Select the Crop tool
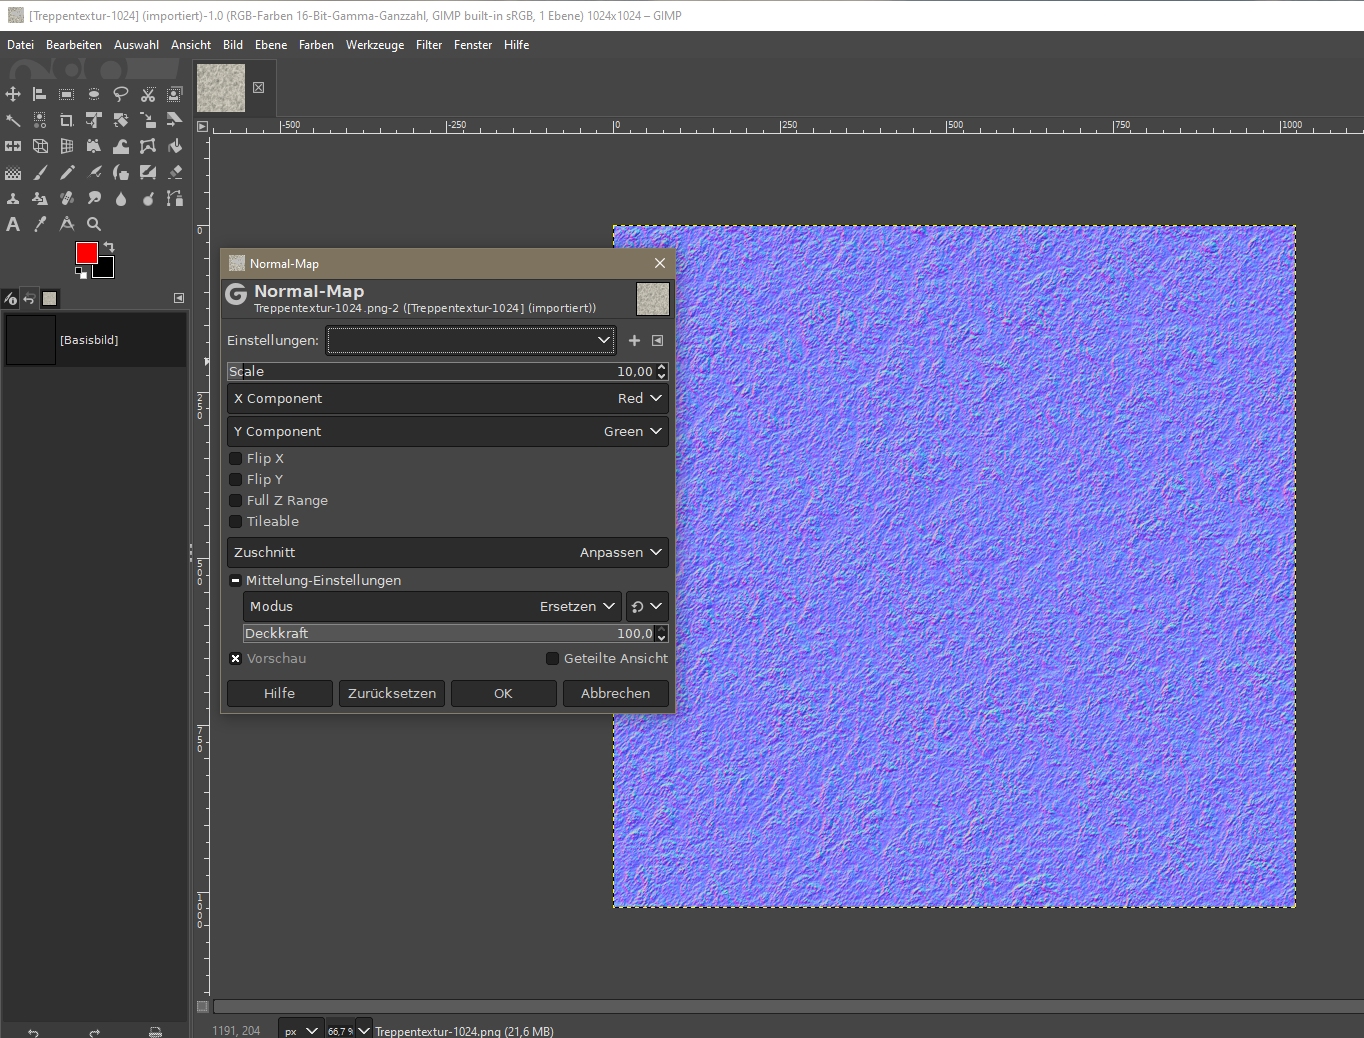Screen dimensions: 1364x1038 click(67, 120)
